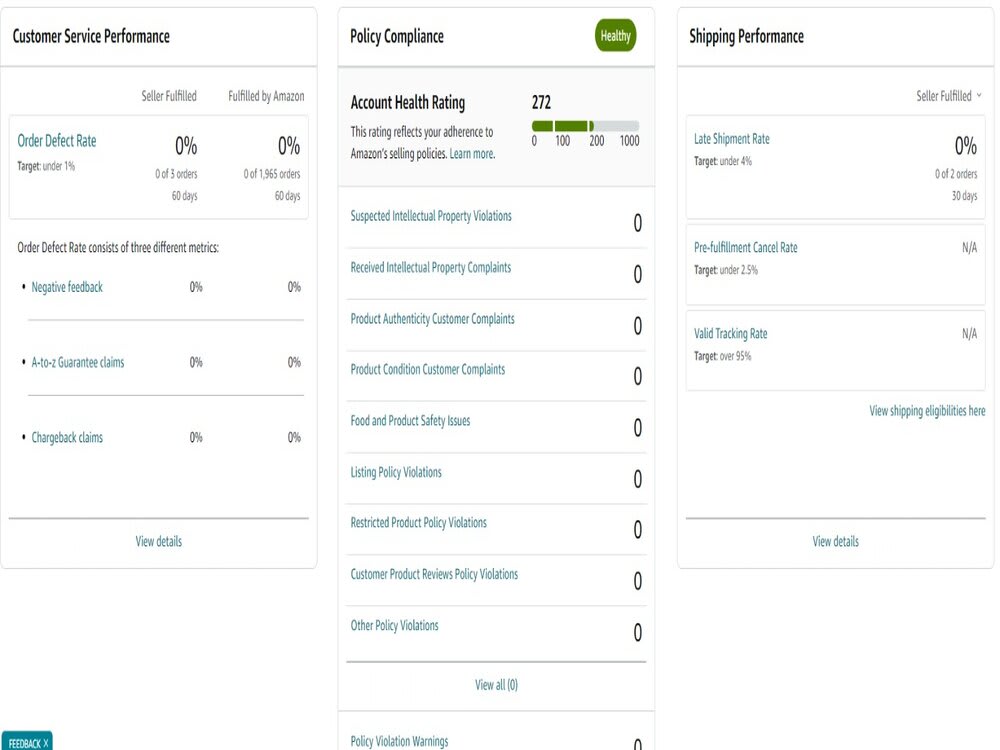Open the Negative feedback metric link
The height and width of the screenshot is (750, 1000).
(x=67, y=287)
